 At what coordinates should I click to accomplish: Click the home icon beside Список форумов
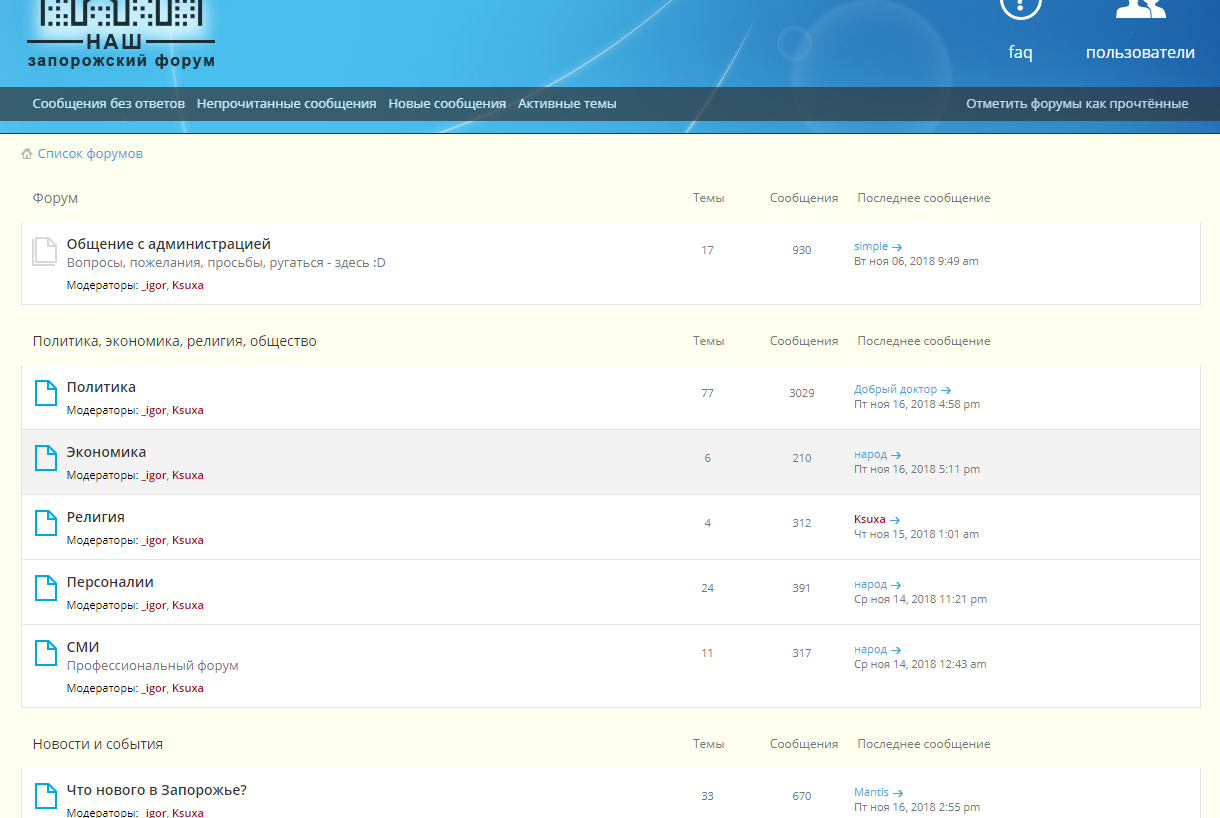[x=27, y=154]
